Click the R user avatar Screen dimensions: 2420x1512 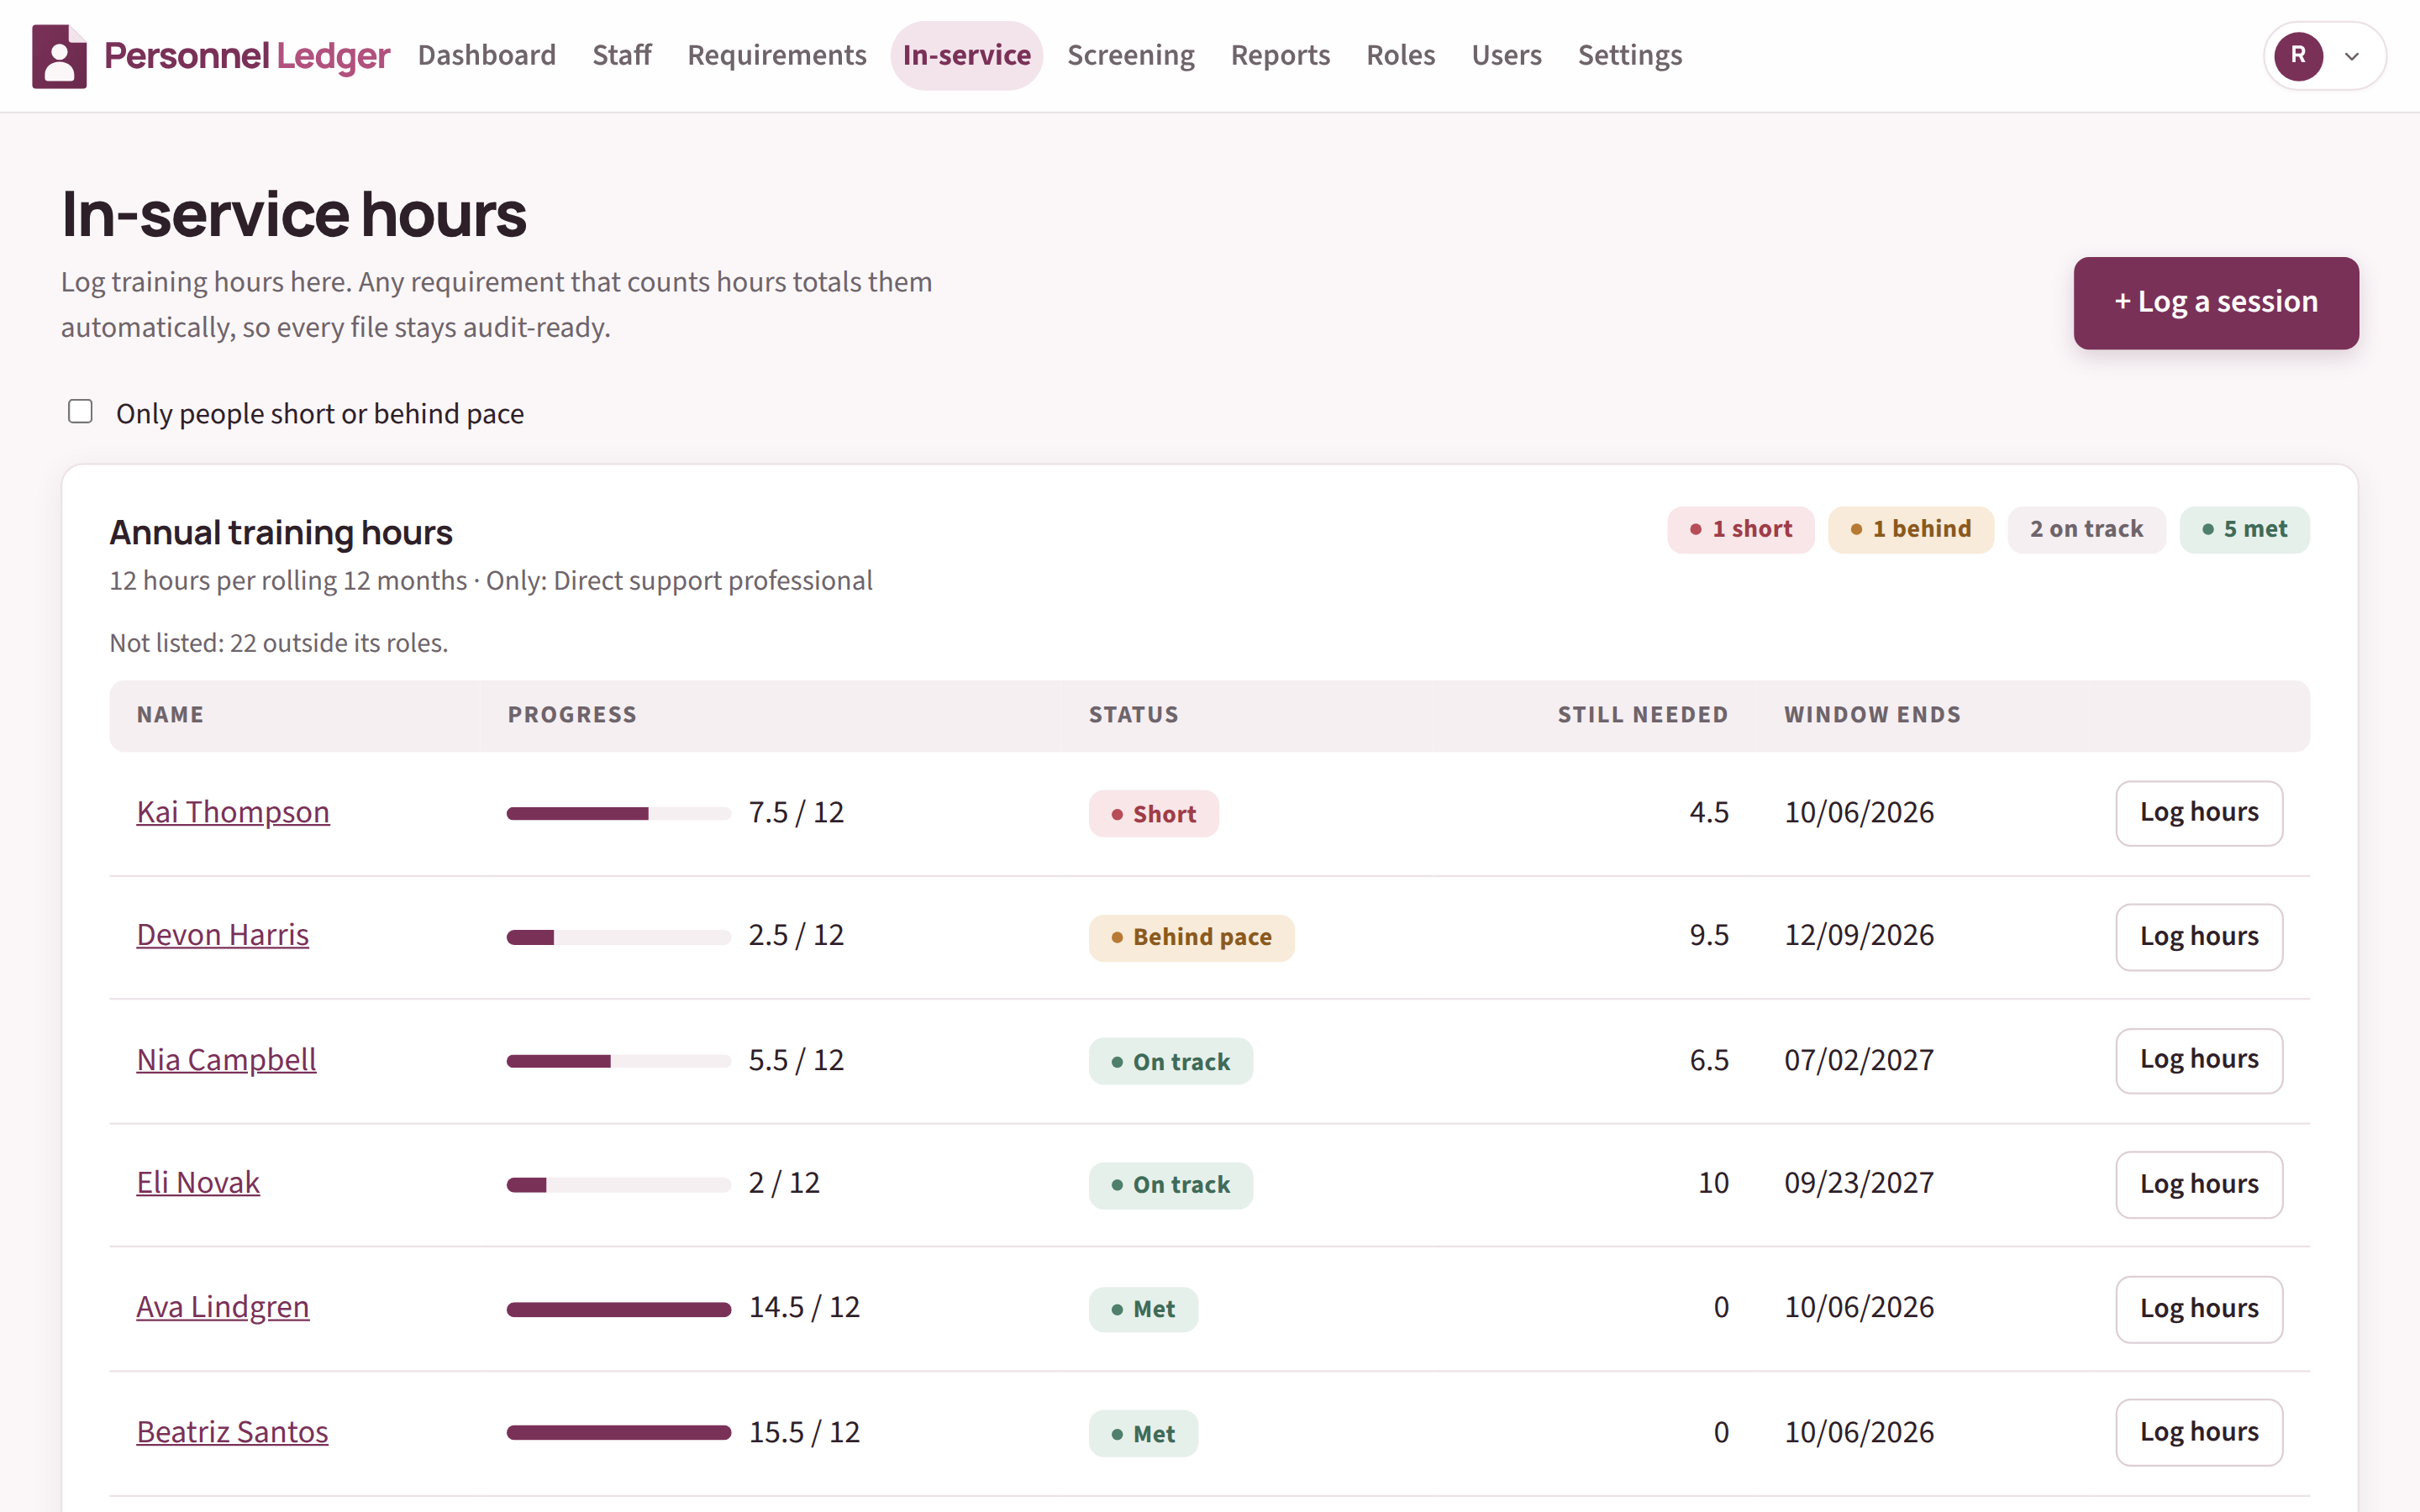pos(2298,56)
